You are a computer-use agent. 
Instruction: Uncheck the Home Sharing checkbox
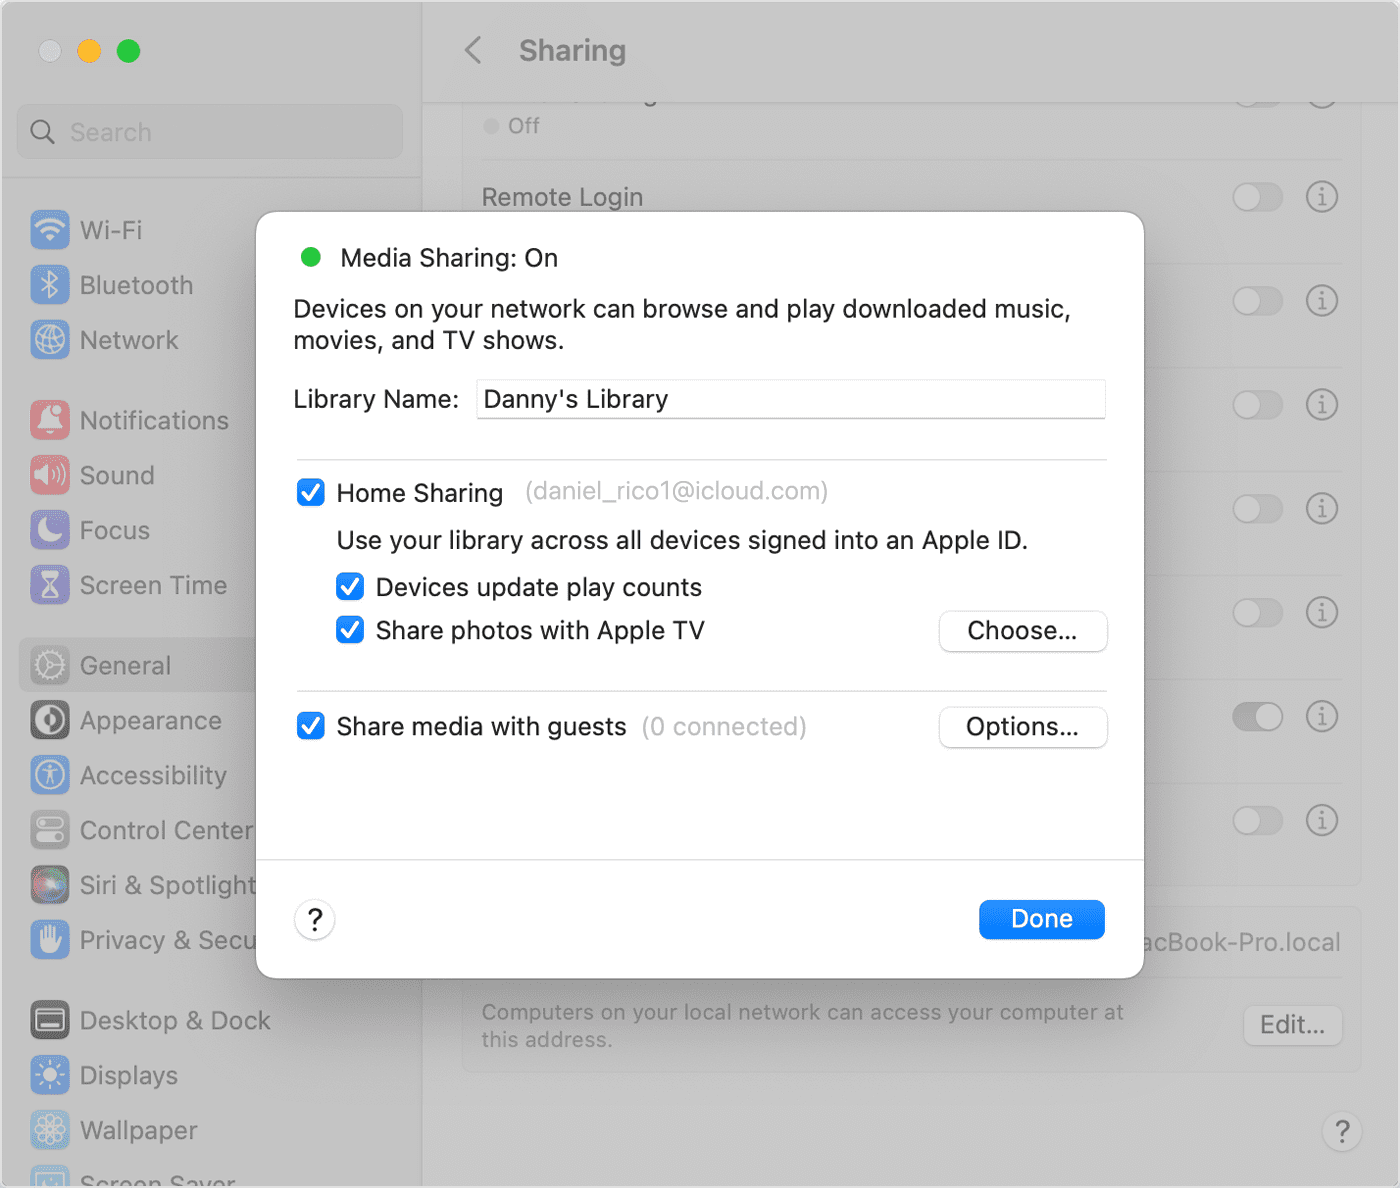(x=311, y=492)
